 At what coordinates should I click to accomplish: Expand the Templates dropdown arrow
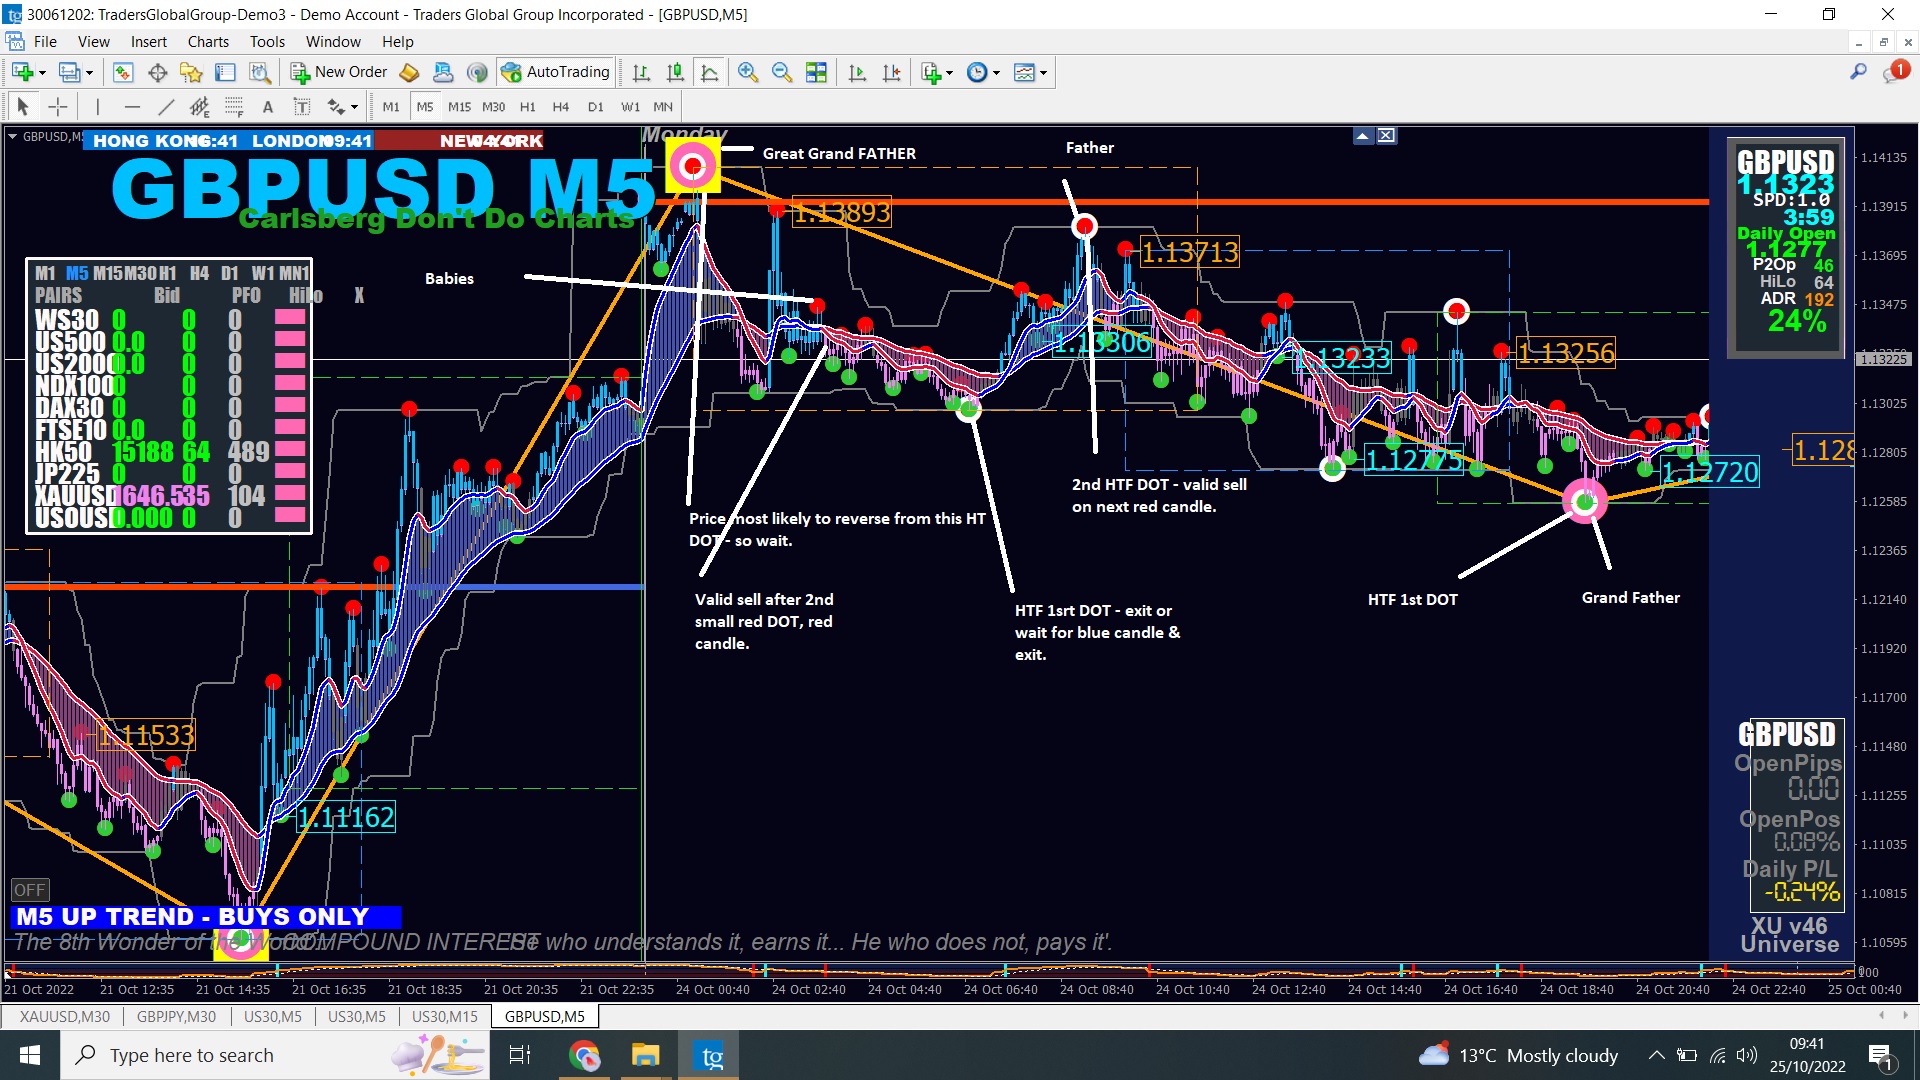(1044, 72)
